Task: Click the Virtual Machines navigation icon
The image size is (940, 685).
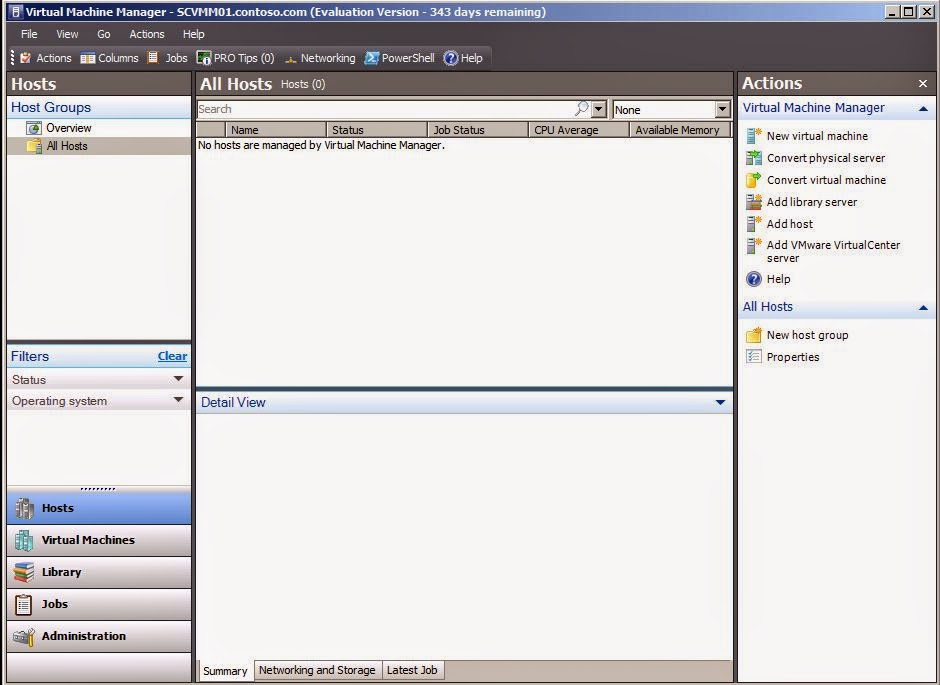Action: tap(24, 540)
